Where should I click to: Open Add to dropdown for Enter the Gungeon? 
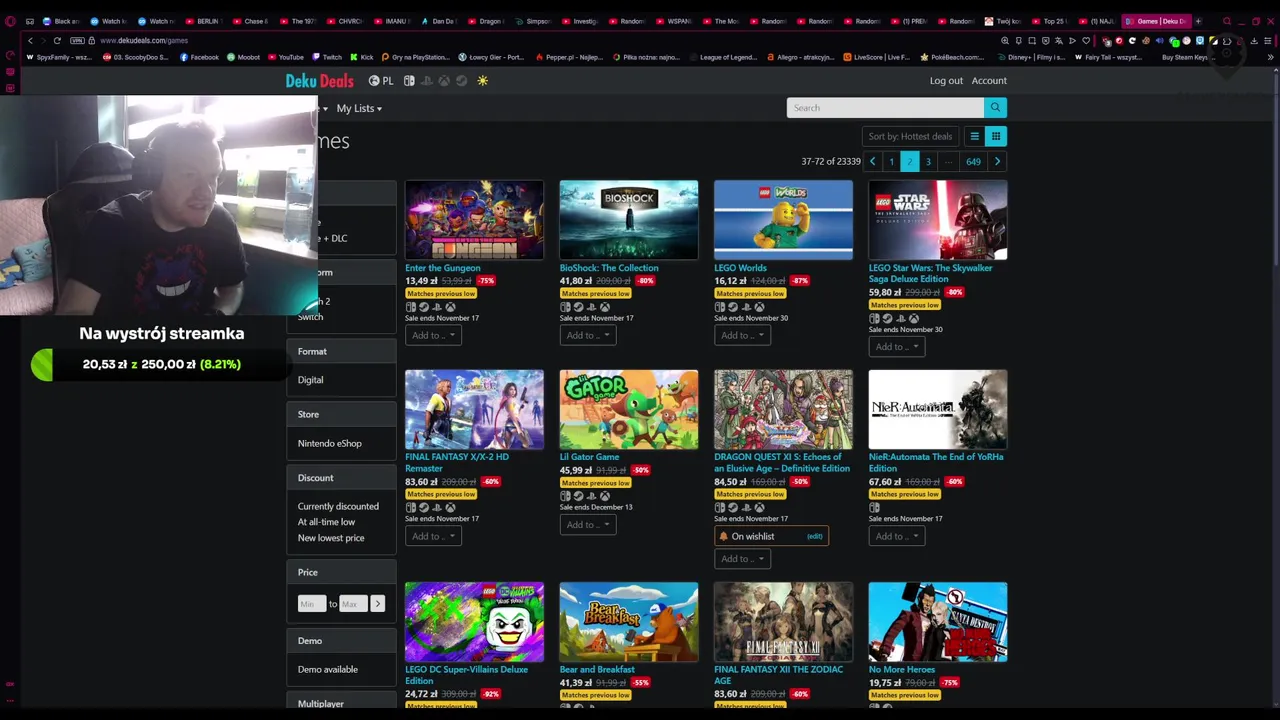[x=433, y=335]
